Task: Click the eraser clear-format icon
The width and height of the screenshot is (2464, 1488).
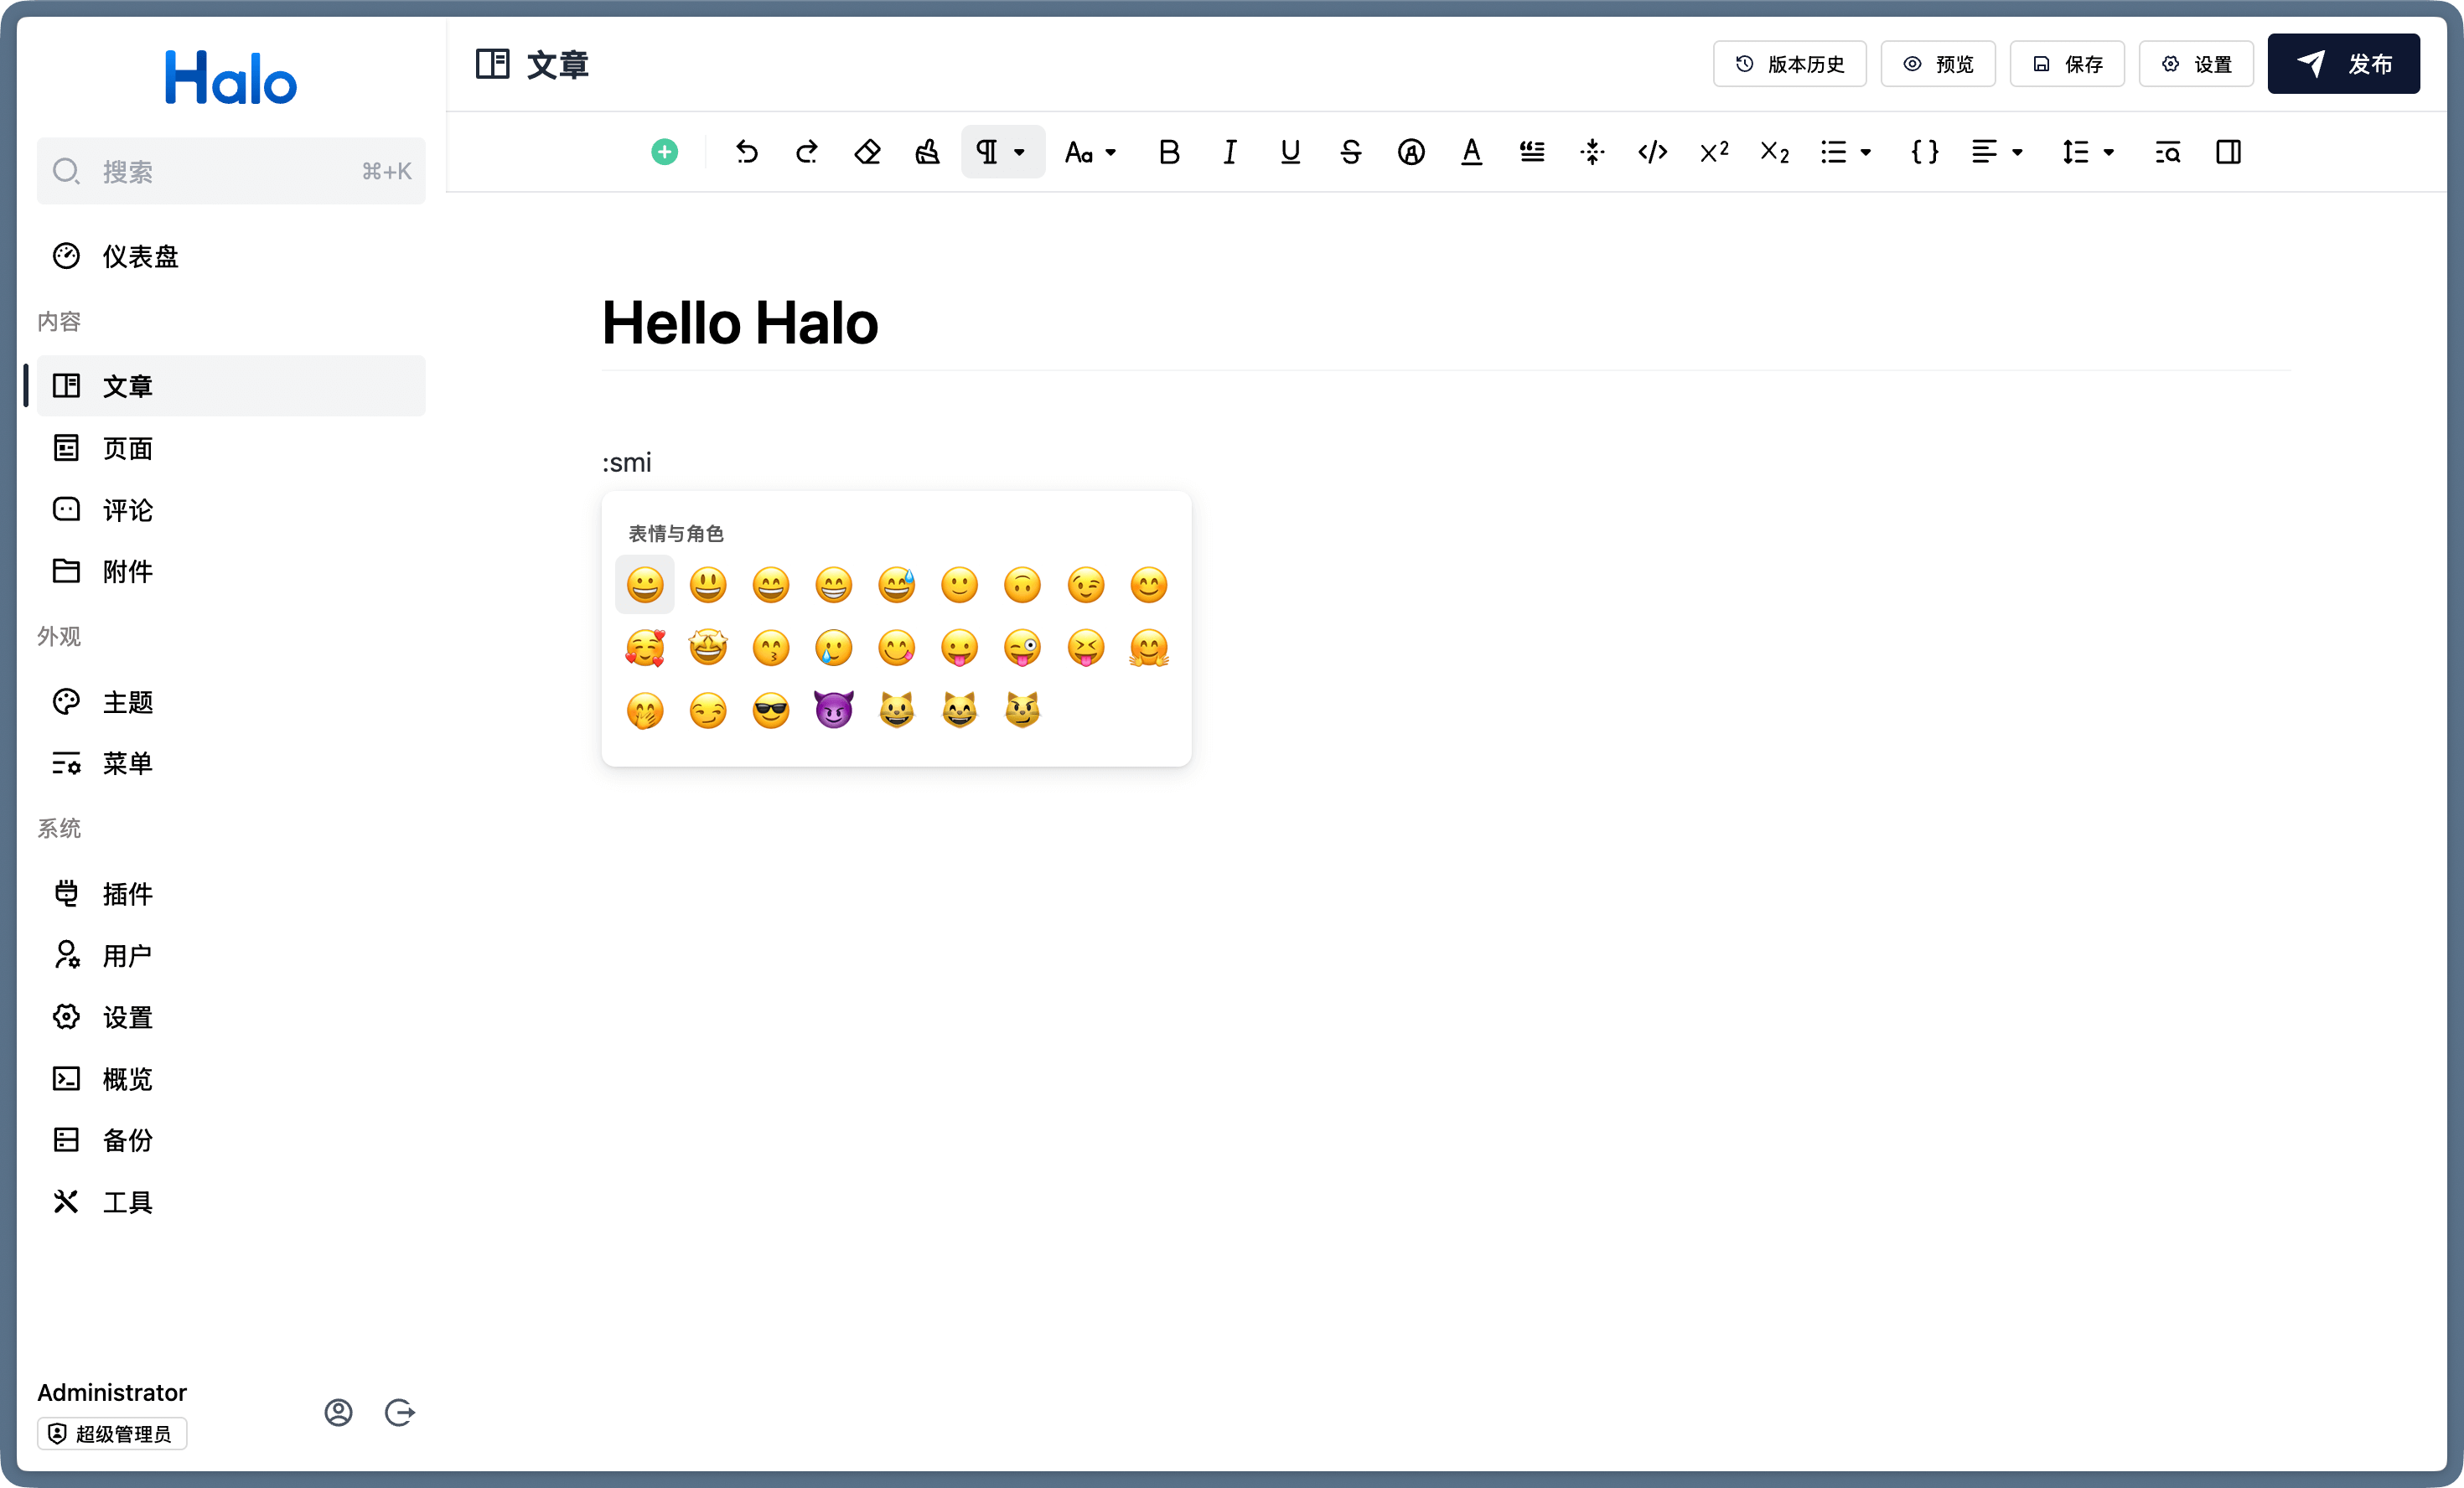Action: [x=867, y=152]
